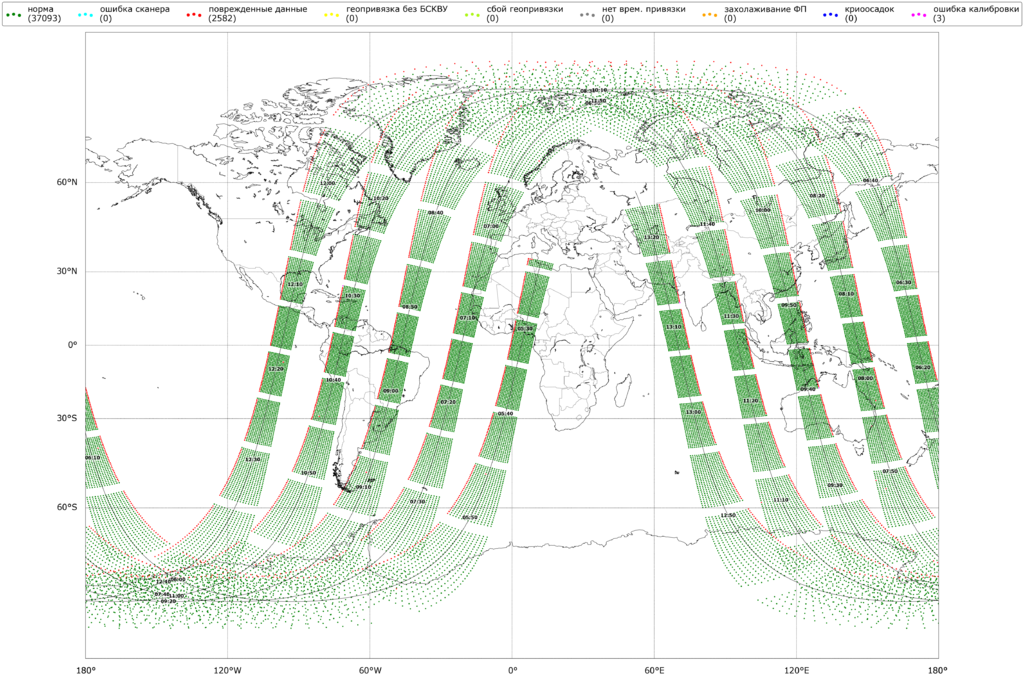Click the 11:30 time marker over India
The height and width of the screenshot is (677, 1024).
pyautogui.click(x=731, y=316)
